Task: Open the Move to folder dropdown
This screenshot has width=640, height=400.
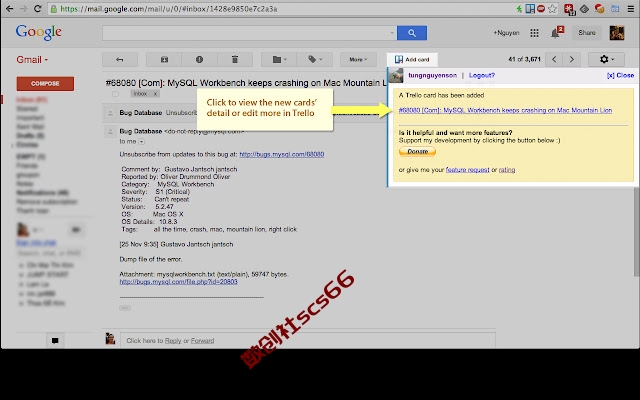Action: click(x=279, y=60)
